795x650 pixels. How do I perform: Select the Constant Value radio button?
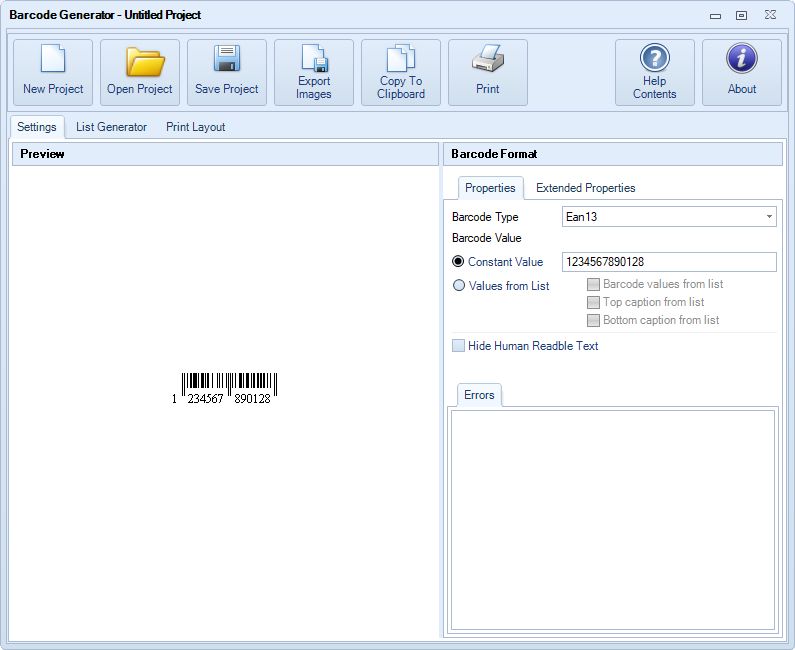click(x=459, y=262)
